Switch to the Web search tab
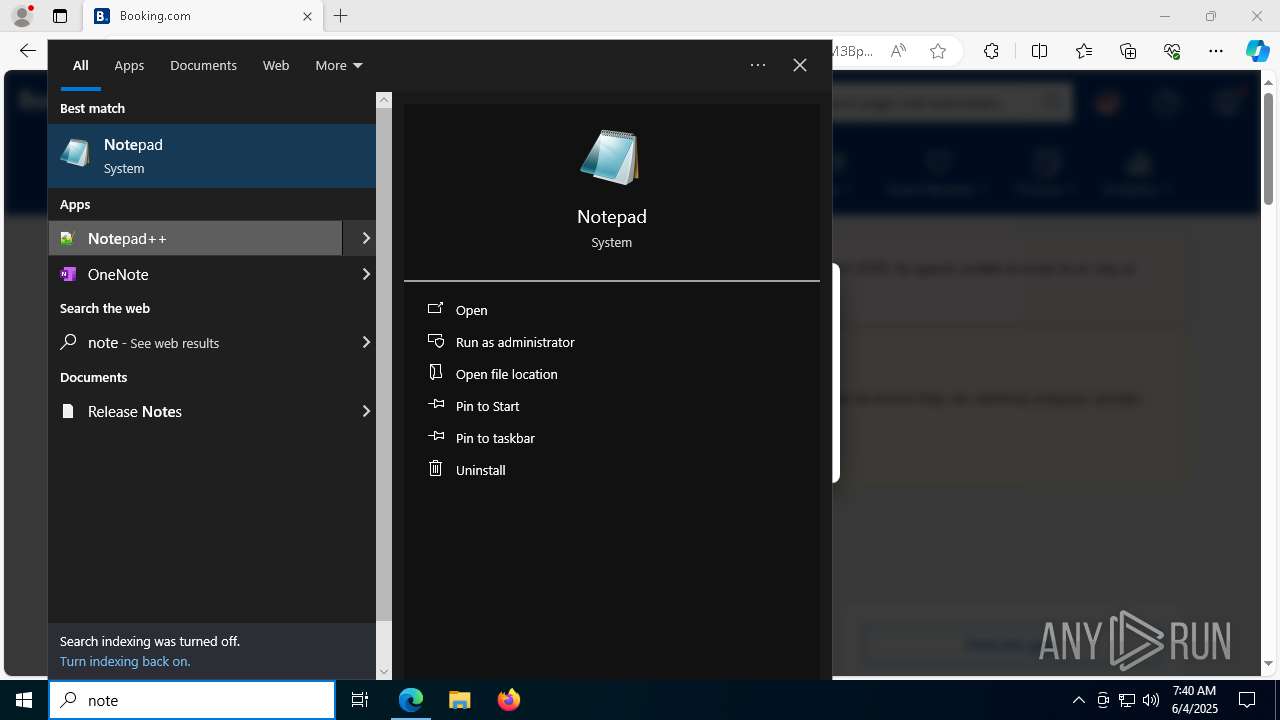 276,65
